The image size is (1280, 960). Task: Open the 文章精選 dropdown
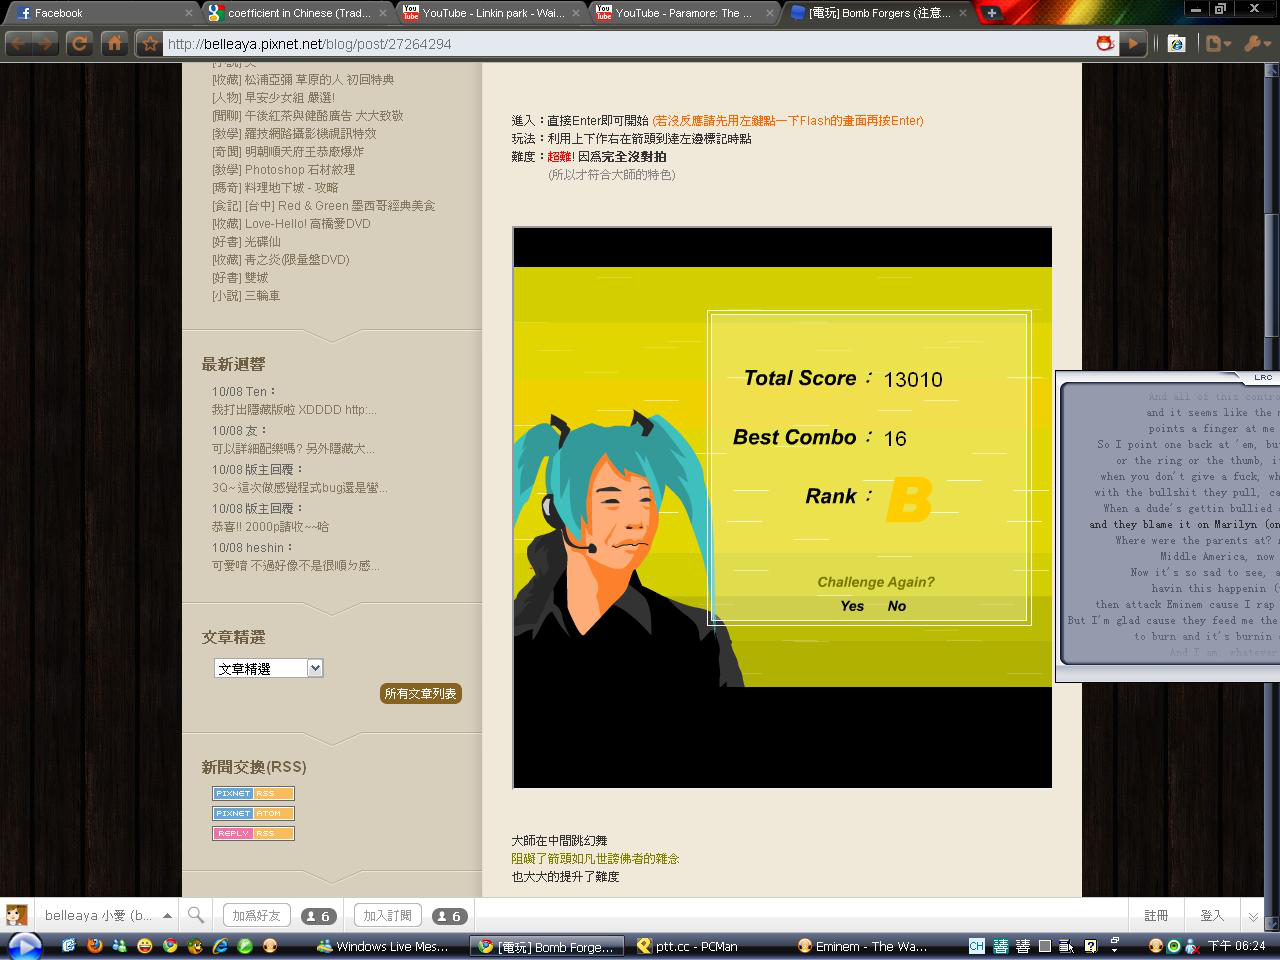tap(269, 668)
